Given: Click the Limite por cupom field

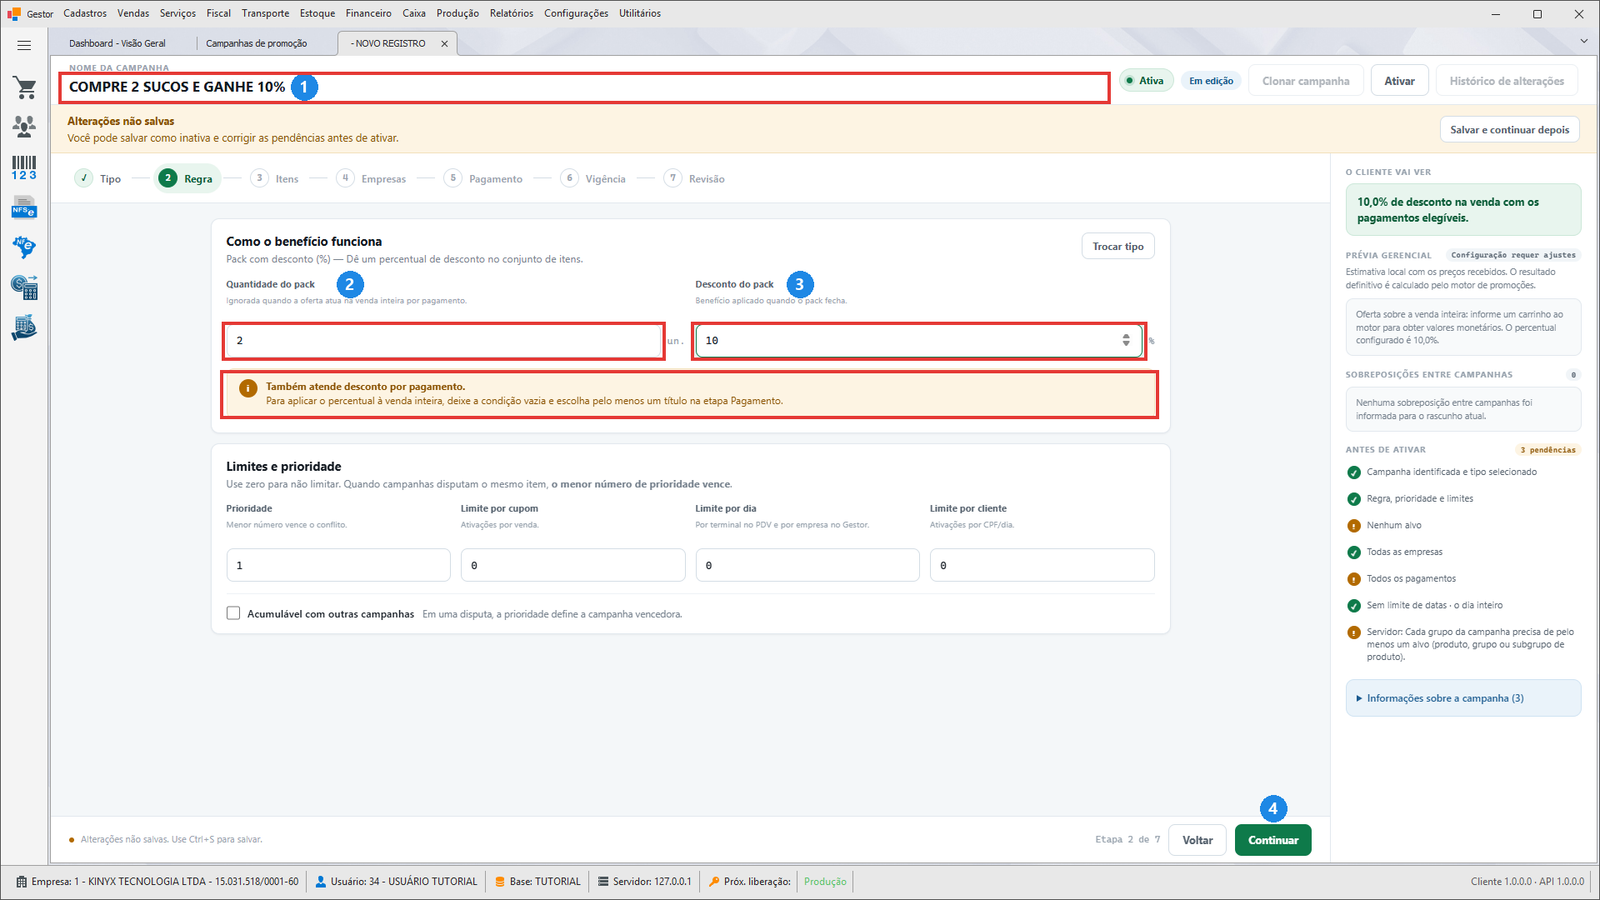Looking at the screenshot, I should [573, 565].
